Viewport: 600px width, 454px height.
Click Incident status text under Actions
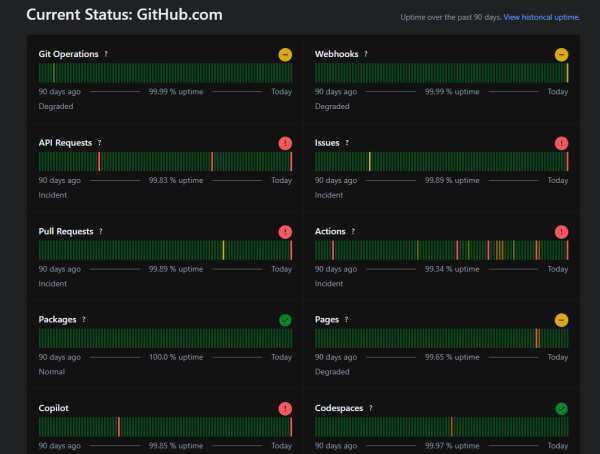tap(329, 284)
